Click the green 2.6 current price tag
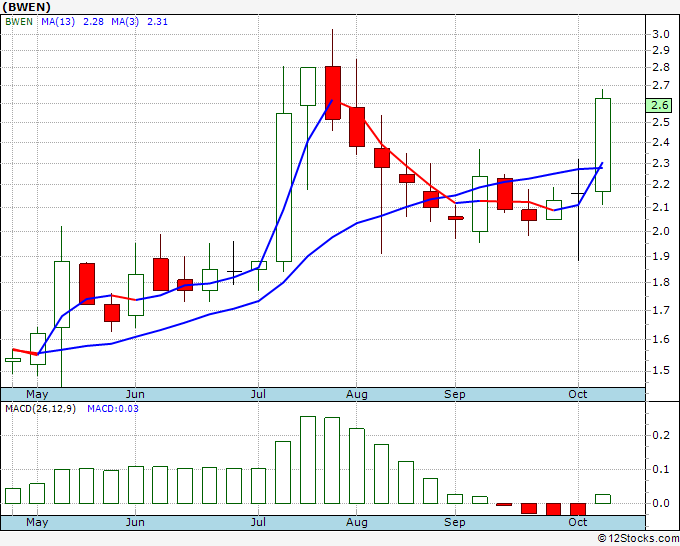Image resolution: width=680 pixels, height=546 pixels. [659, 105]
